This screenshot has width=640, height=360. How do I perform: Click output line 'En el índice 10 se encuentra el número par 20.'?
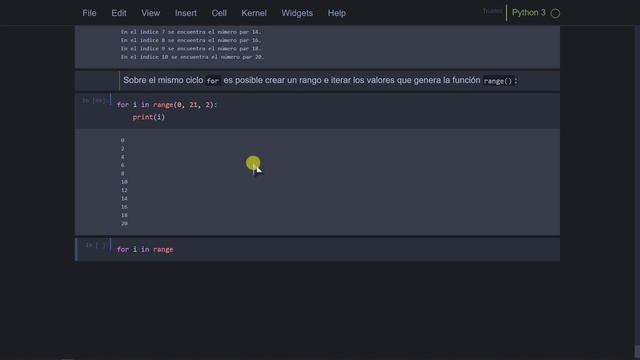coord(192,57)
